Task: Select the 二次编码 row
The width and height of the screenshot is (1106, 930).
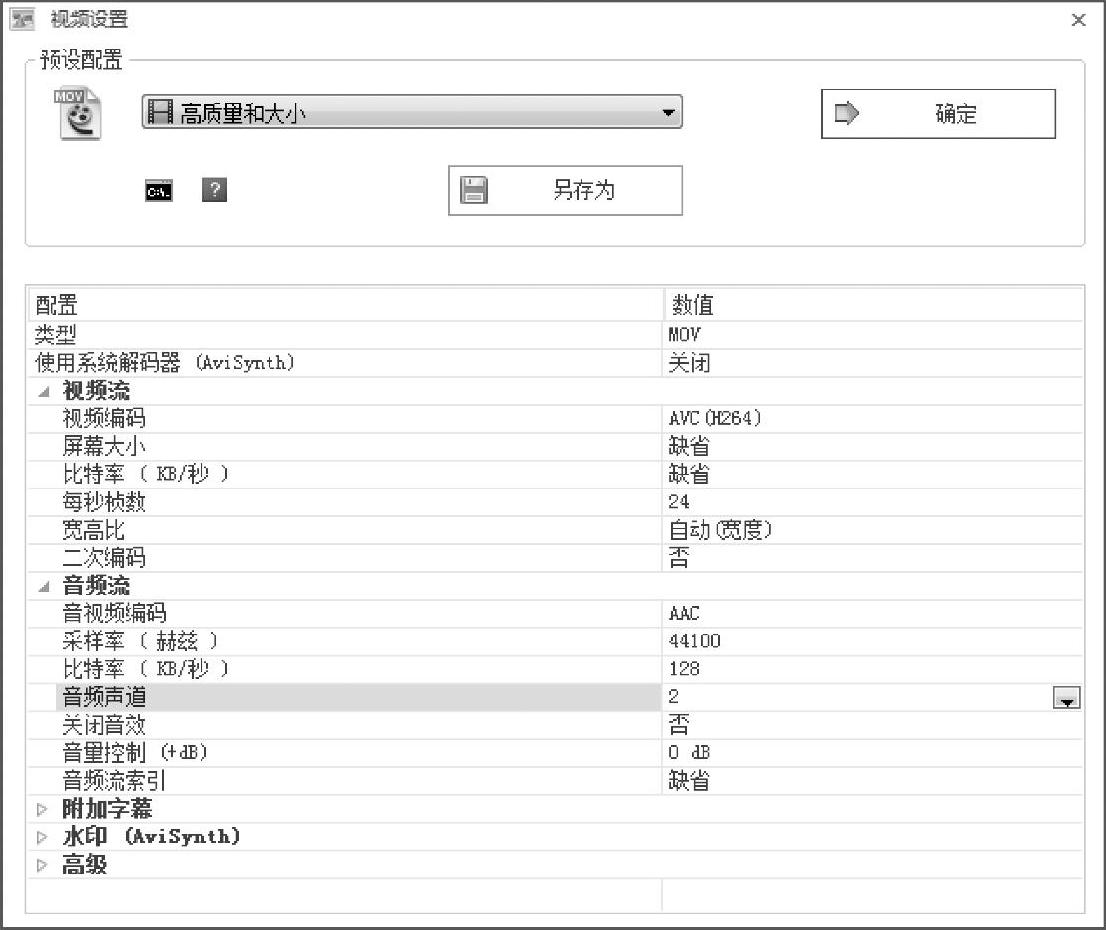Action: tap(555, 557)
